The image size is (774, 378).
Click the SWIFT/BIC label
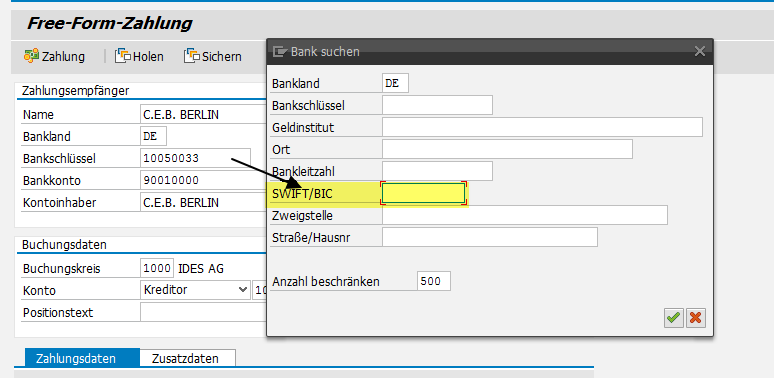click(302, 194)
